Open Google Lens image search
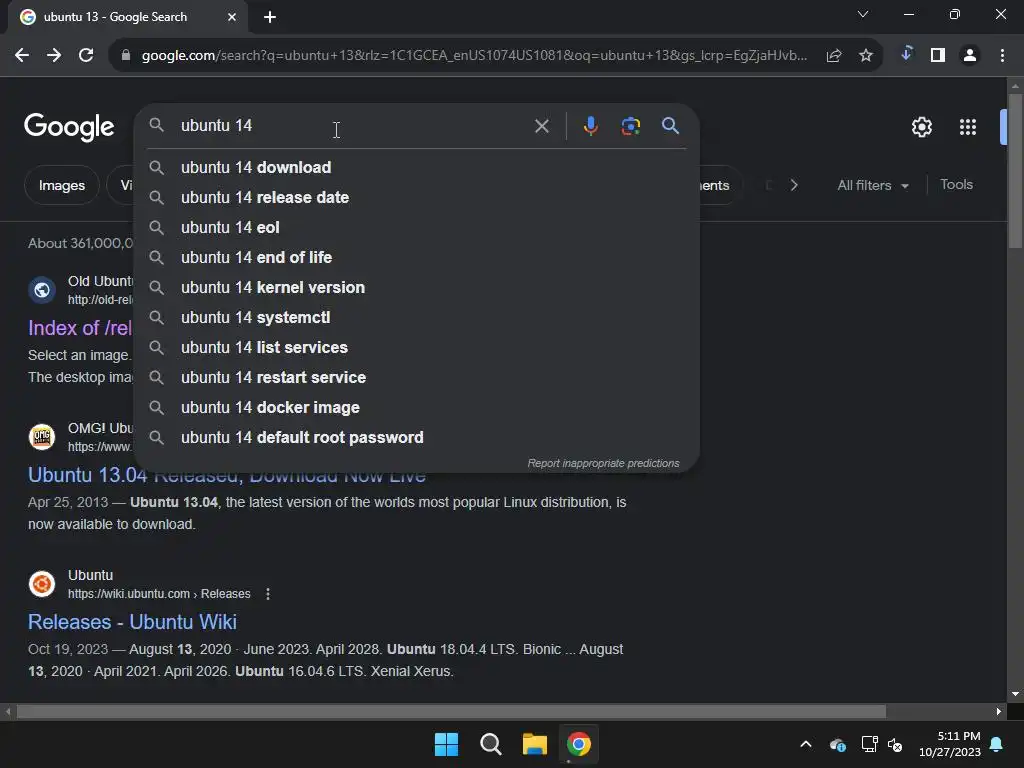The width and height of the screenshot is (1024, 768). point(631,126)
